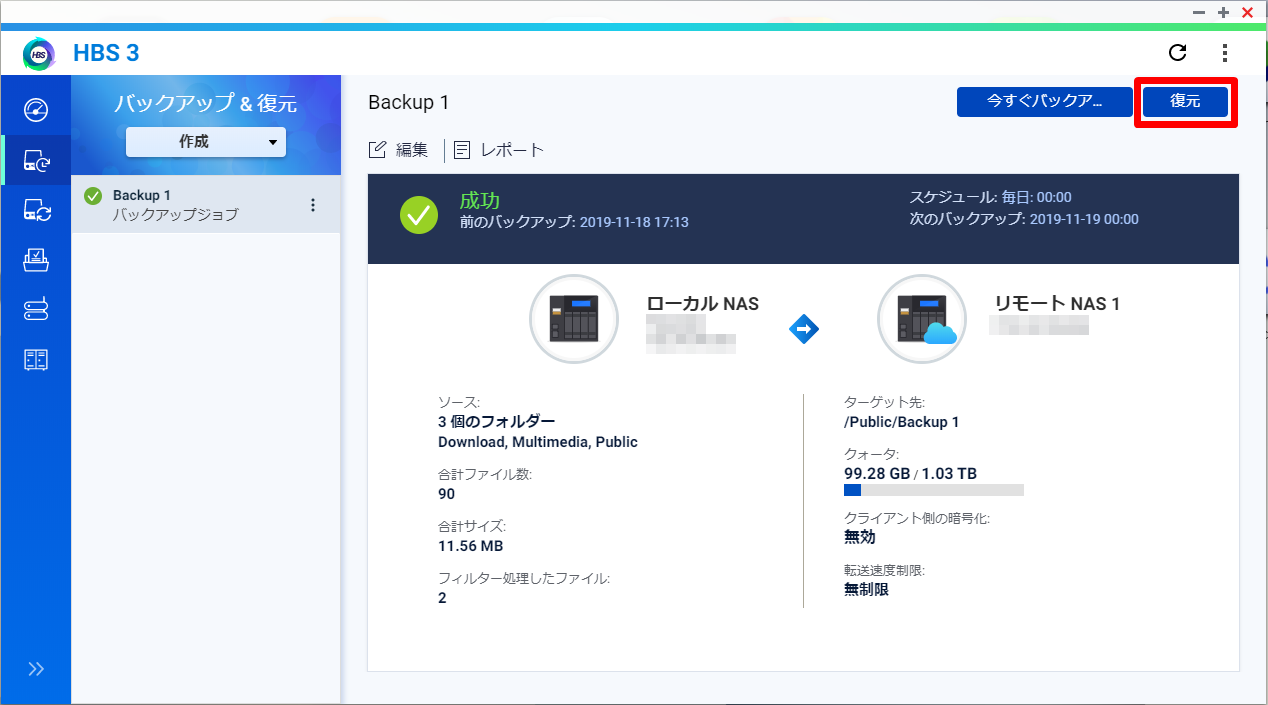Click the blue direction arrow between NAS devices

click(x=804, y=328)
